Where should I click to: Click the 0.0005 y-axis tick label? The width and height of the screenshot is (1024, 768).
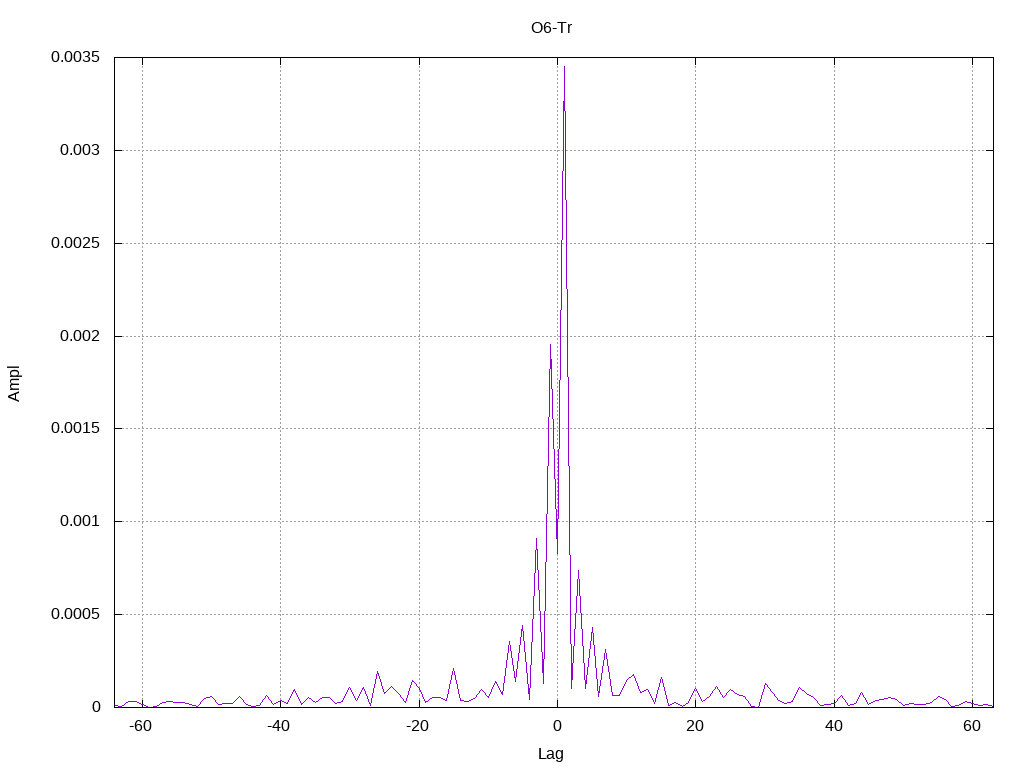click(76, 614)
